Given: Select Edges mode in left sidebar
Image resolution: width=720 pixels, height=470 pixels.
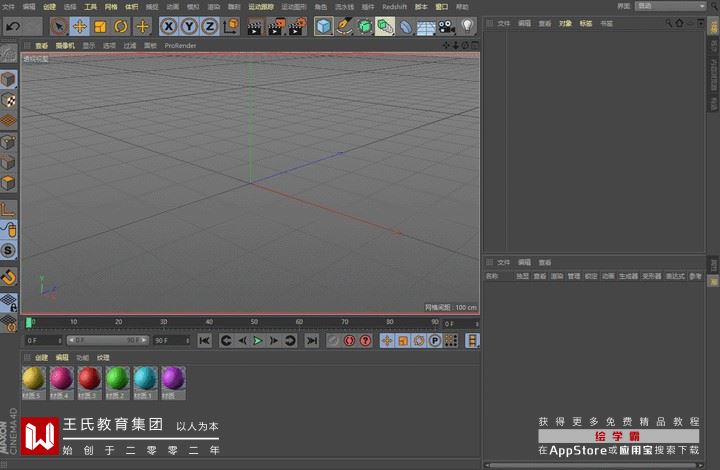Looking at the screenshot, I should click(x=8, y=162).
